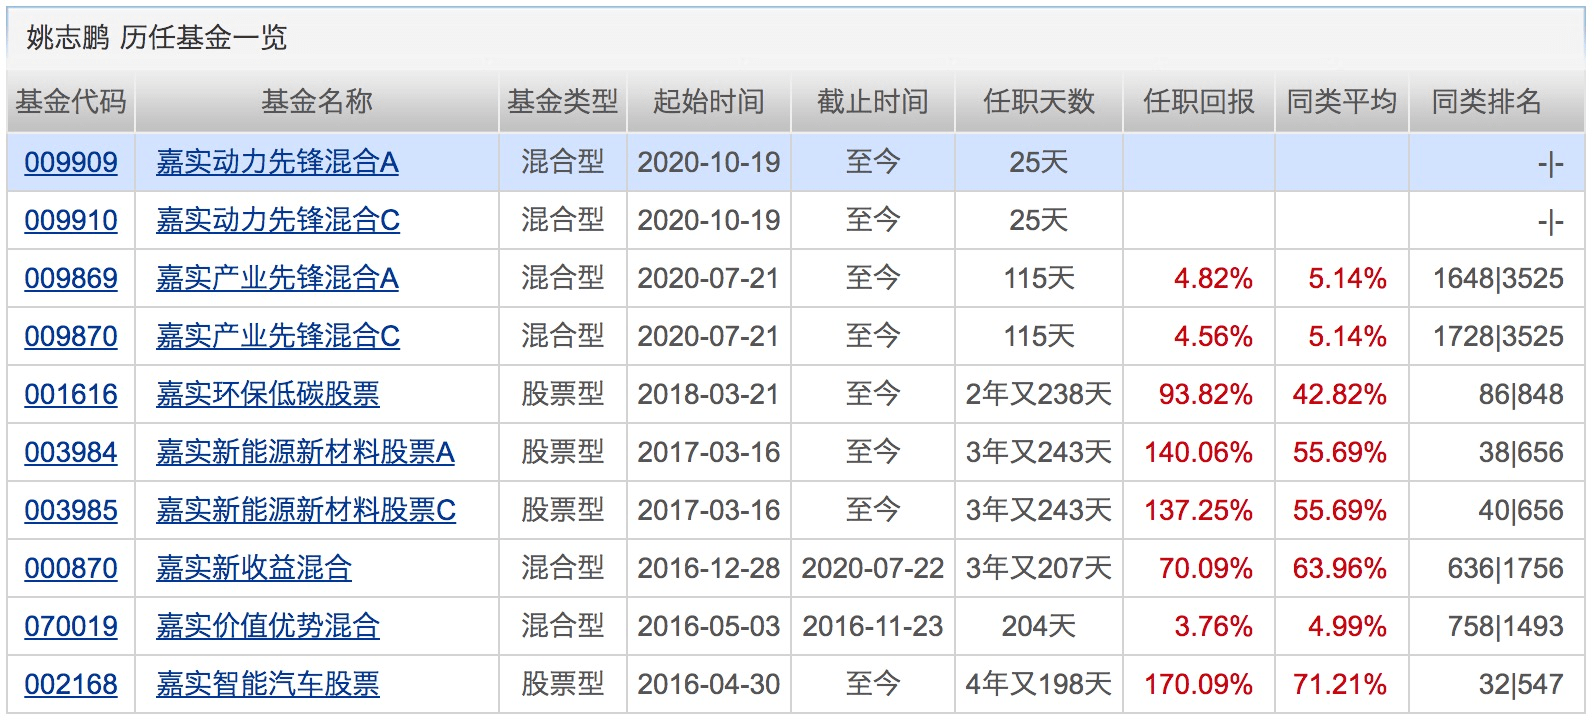Image resolution: width=1594 pixels, height=728 pixels.
Task: Click the 同类排名 column header
Action: (x=1487, y=101)
